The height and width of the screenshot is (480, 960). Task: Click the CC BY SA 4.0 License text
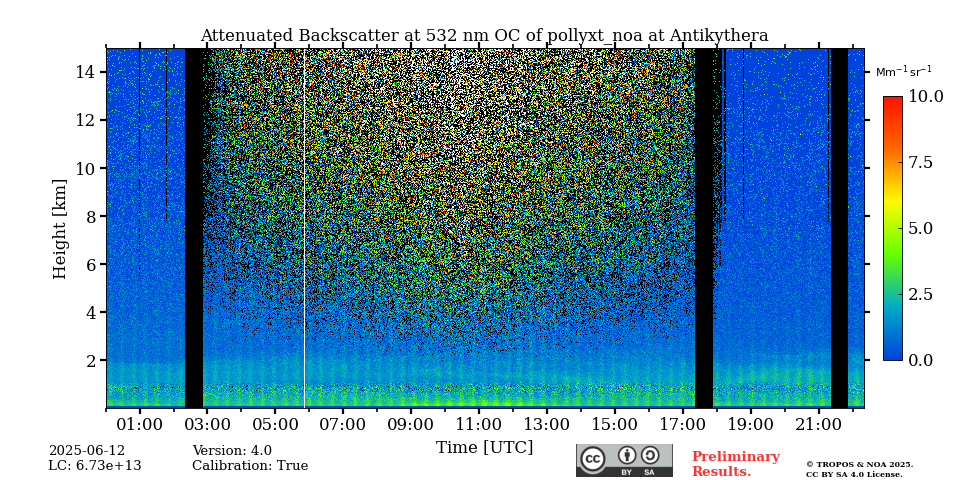click(854, 474)
